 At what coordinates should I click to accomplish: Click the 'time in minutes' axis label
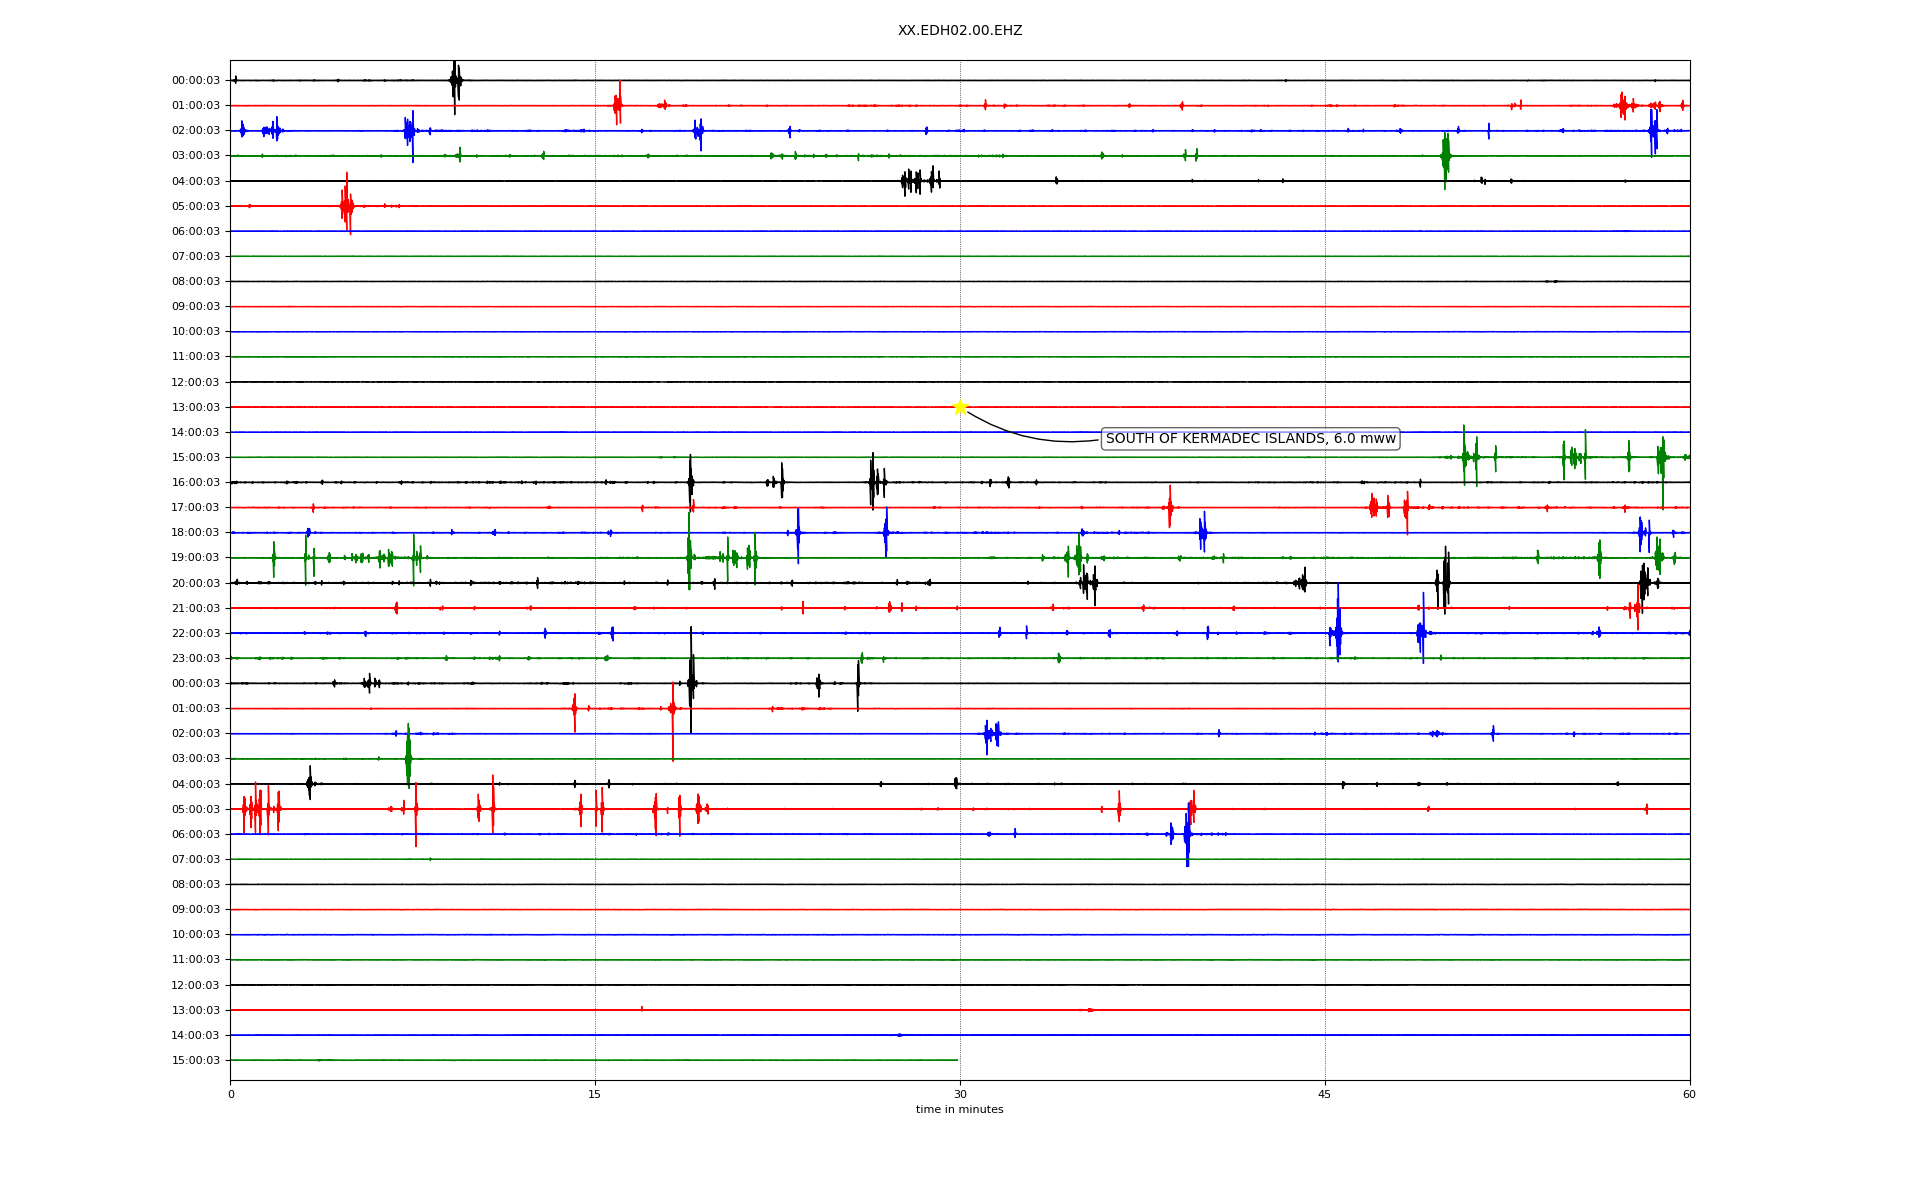960,1110
